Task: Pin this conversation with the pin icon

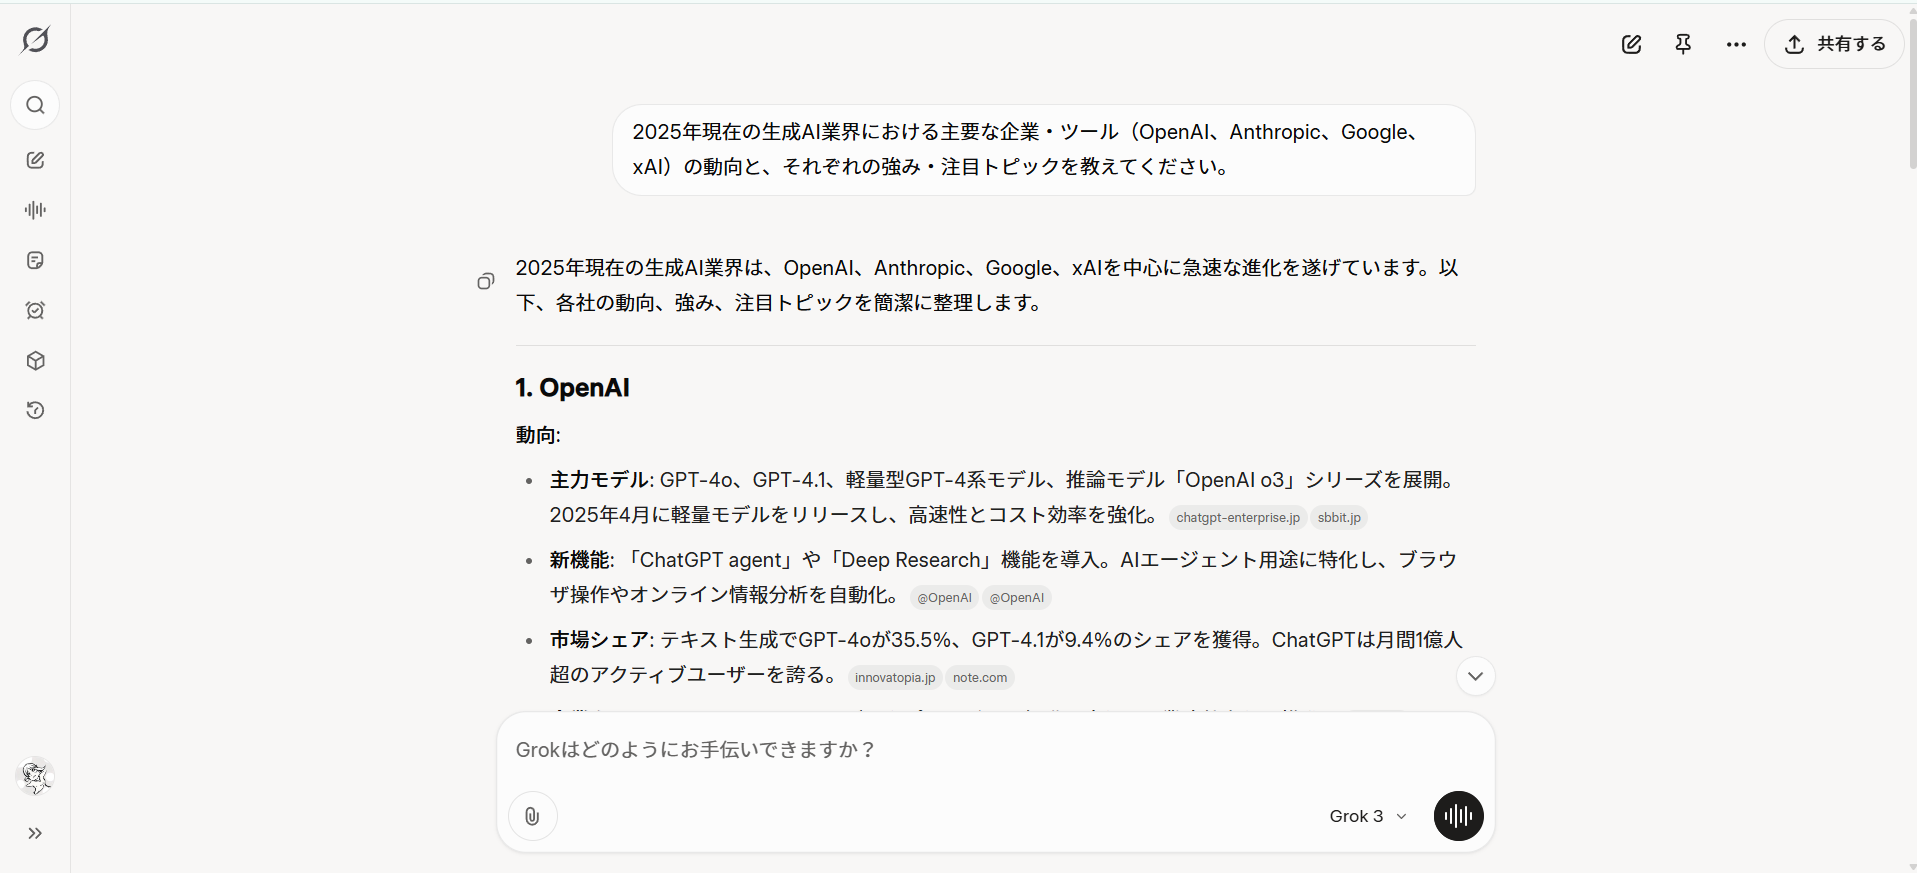Action: click(x=1683, y=44)
